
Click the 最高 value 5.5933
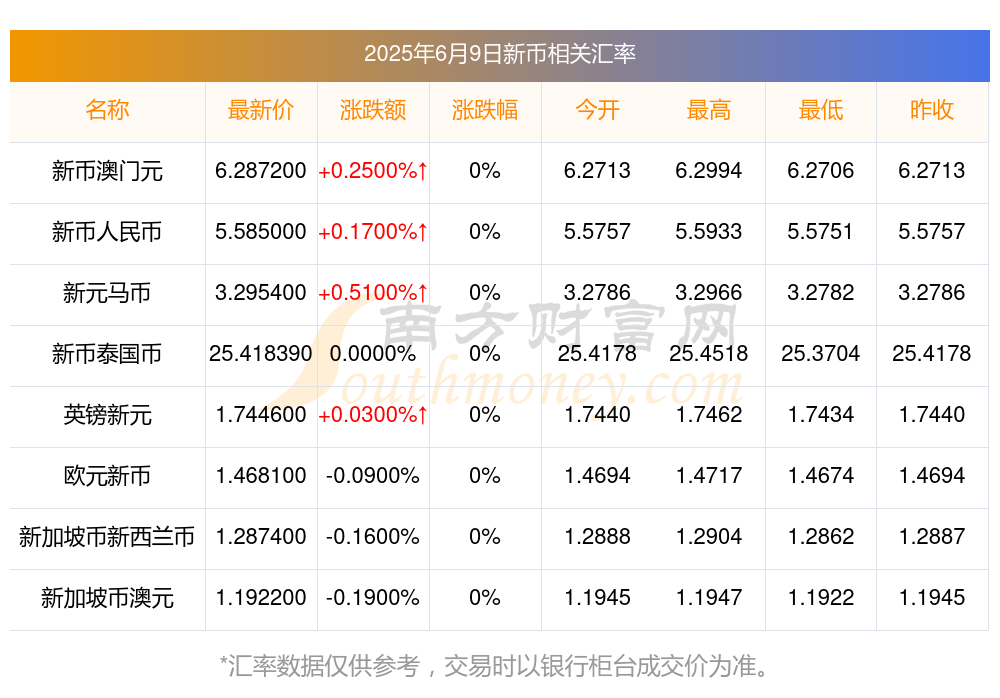[709, 231]
